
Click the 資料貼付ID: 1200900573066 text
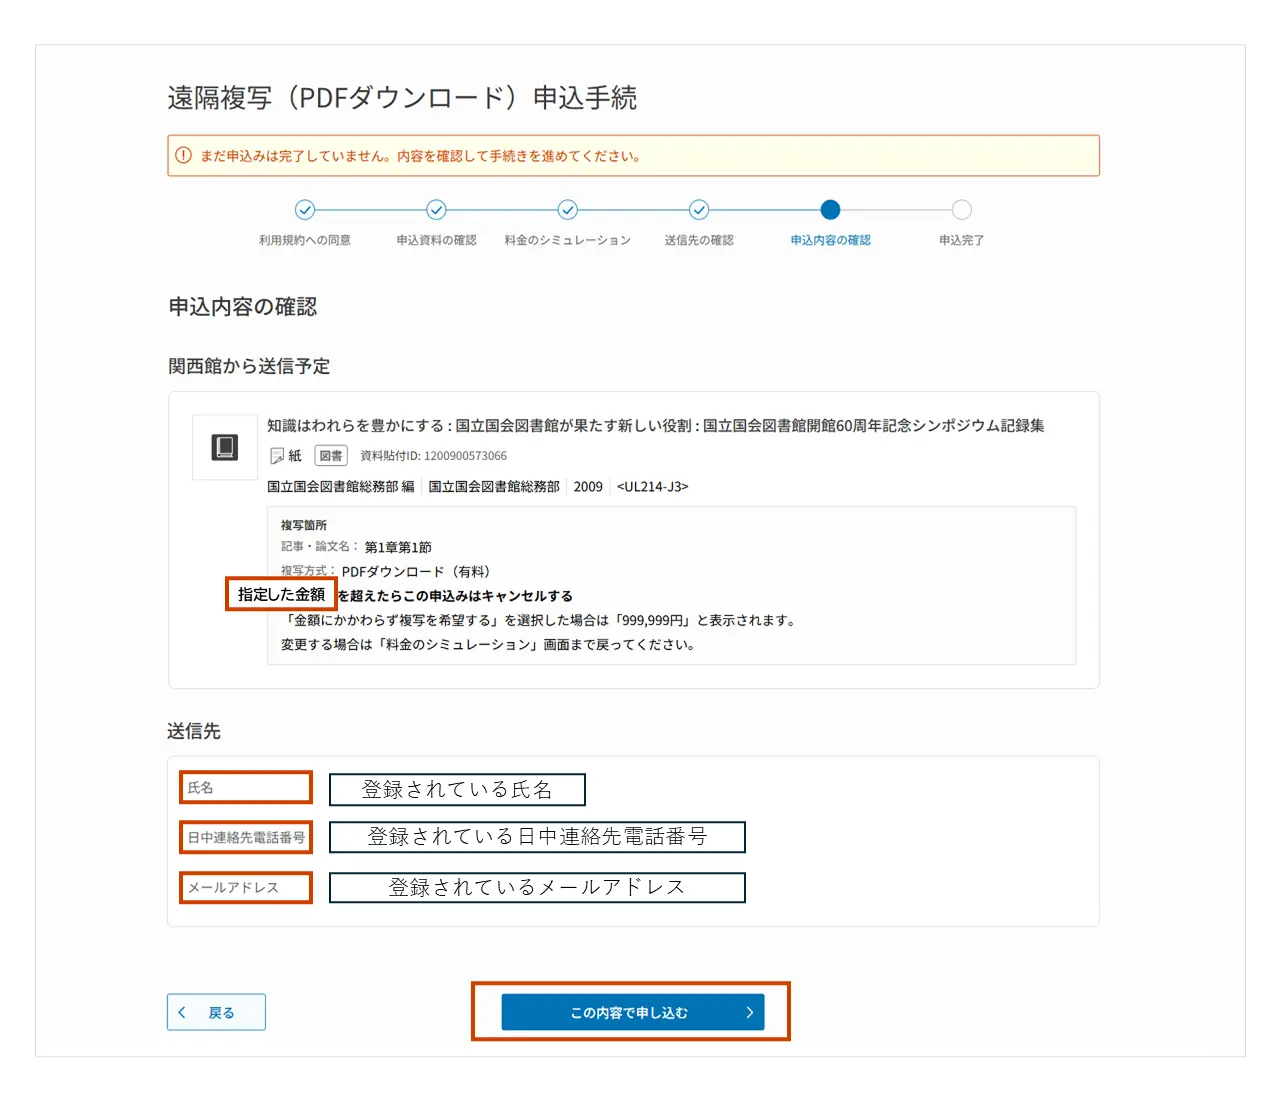[433, 456]
